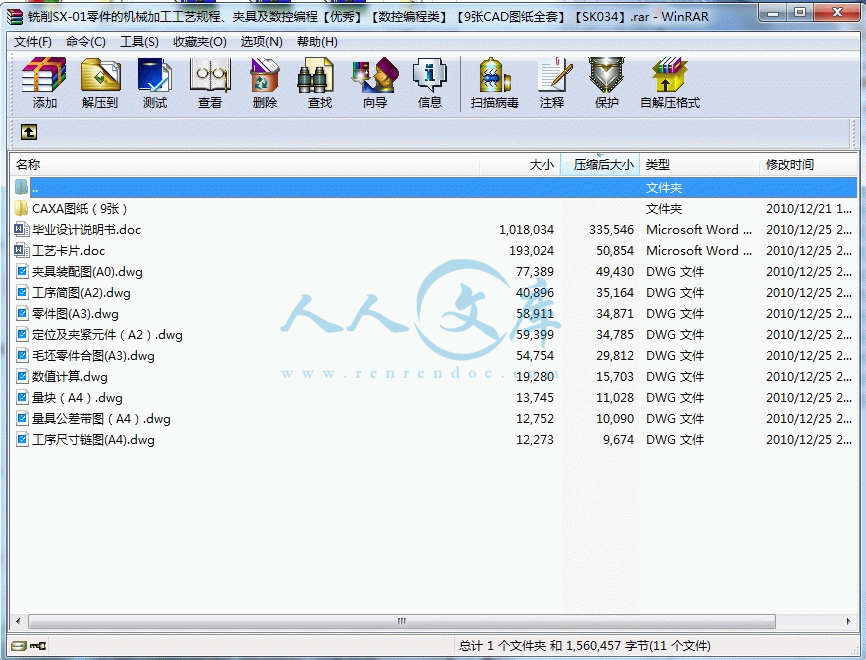Close the WinRAR window

(837, 13)
